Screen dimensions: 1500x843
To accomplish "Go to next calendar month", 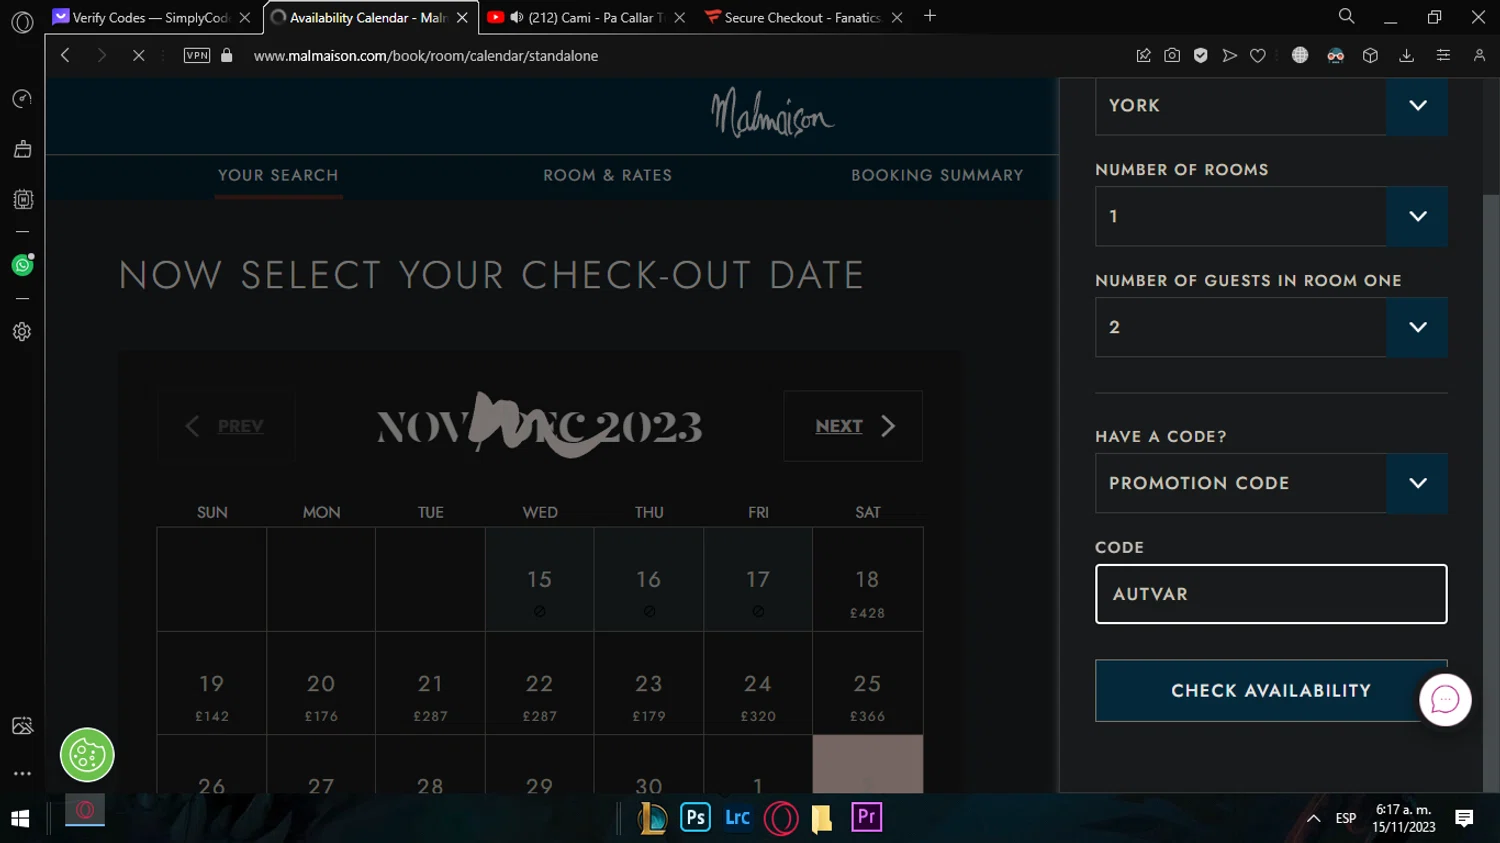I will click(853, 426).
